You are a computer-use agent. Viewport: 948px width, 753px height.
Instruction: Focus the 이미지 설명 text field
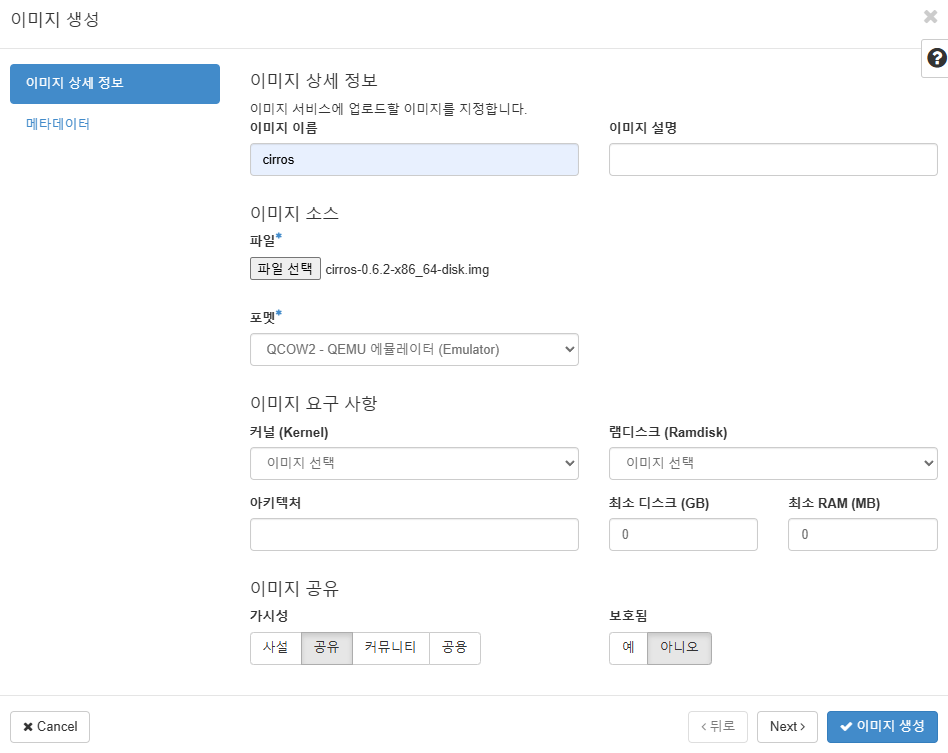coord(773,160)
